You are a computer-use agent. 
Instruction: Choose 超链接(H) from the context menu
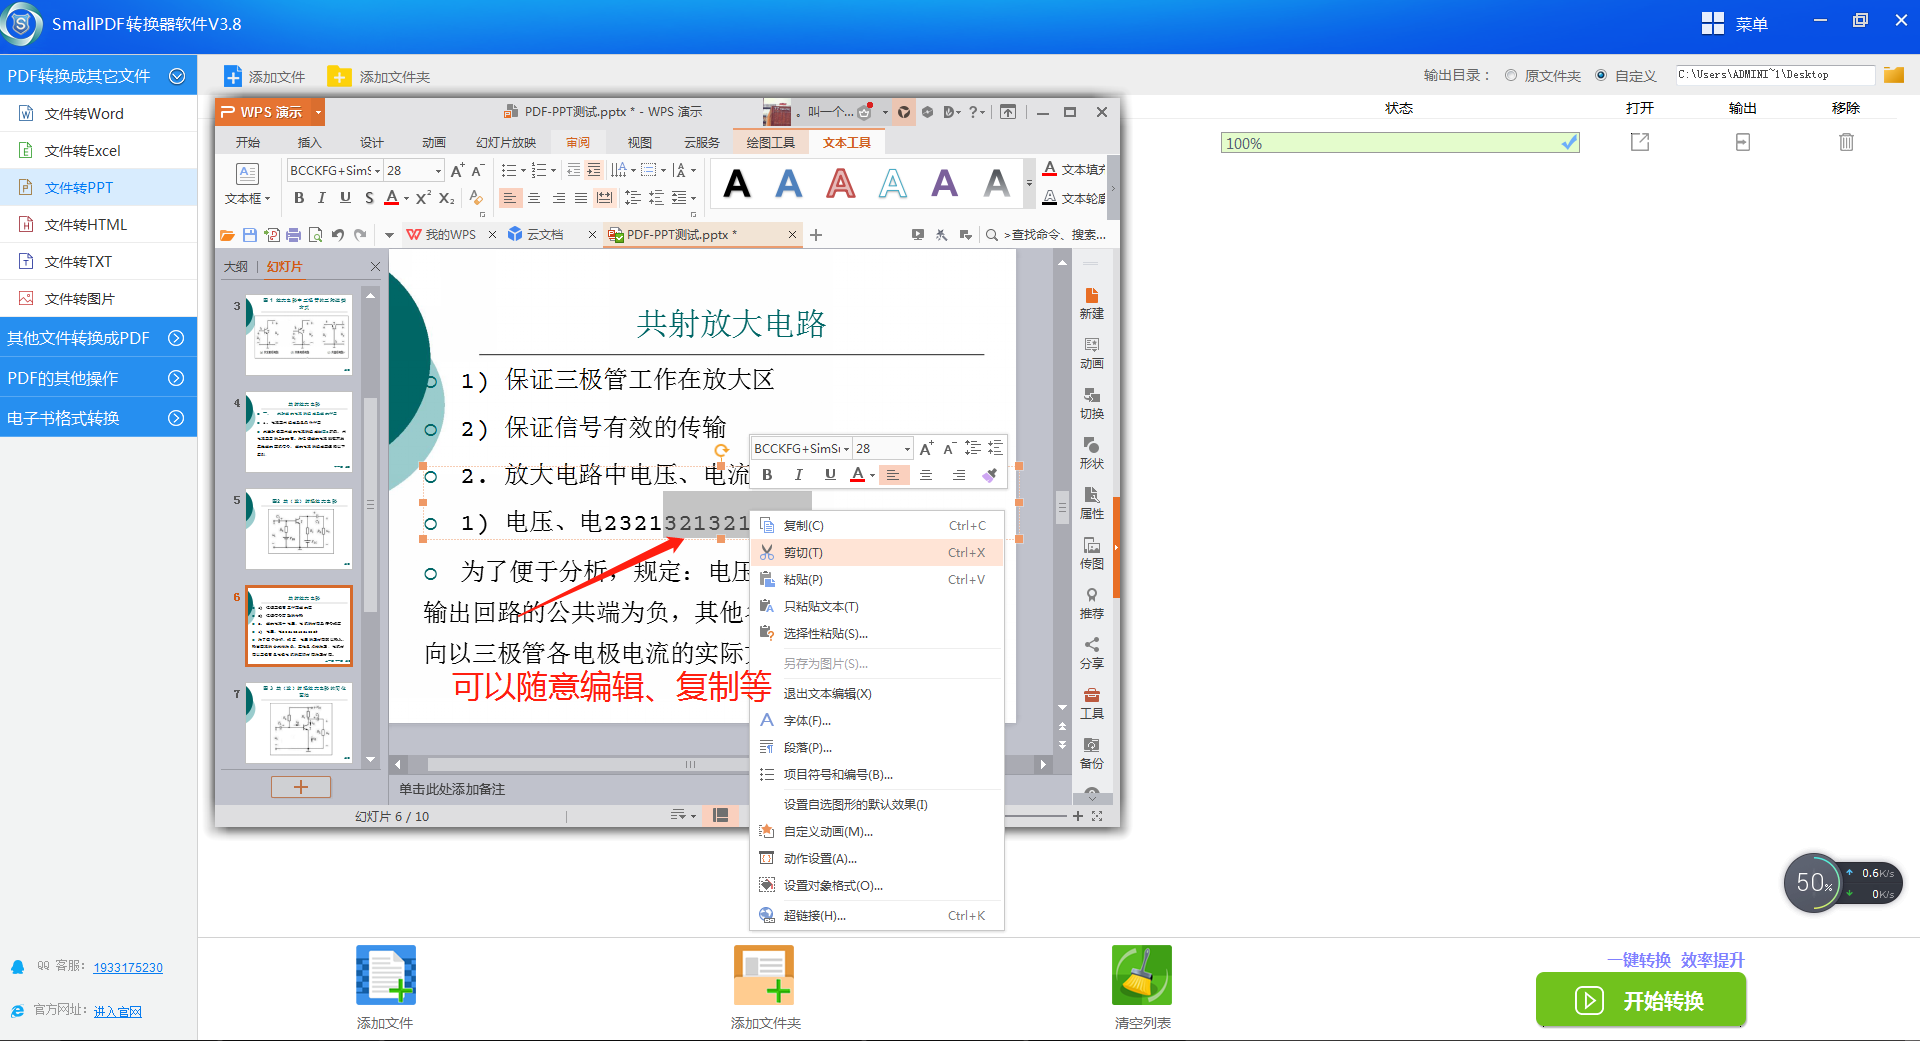point(877,916)
